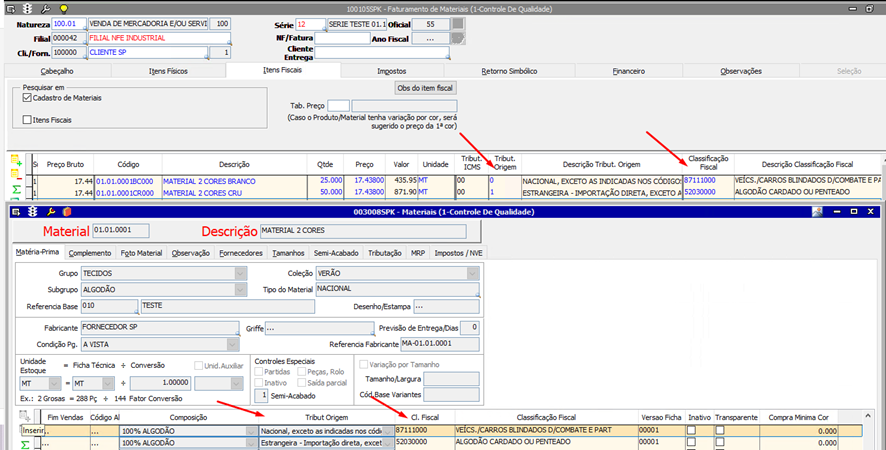Open Tribut Origem dropdown for Nacional row
Viewport: 886px width, 450px height.
pyautogui.click(x=388, y=431)
